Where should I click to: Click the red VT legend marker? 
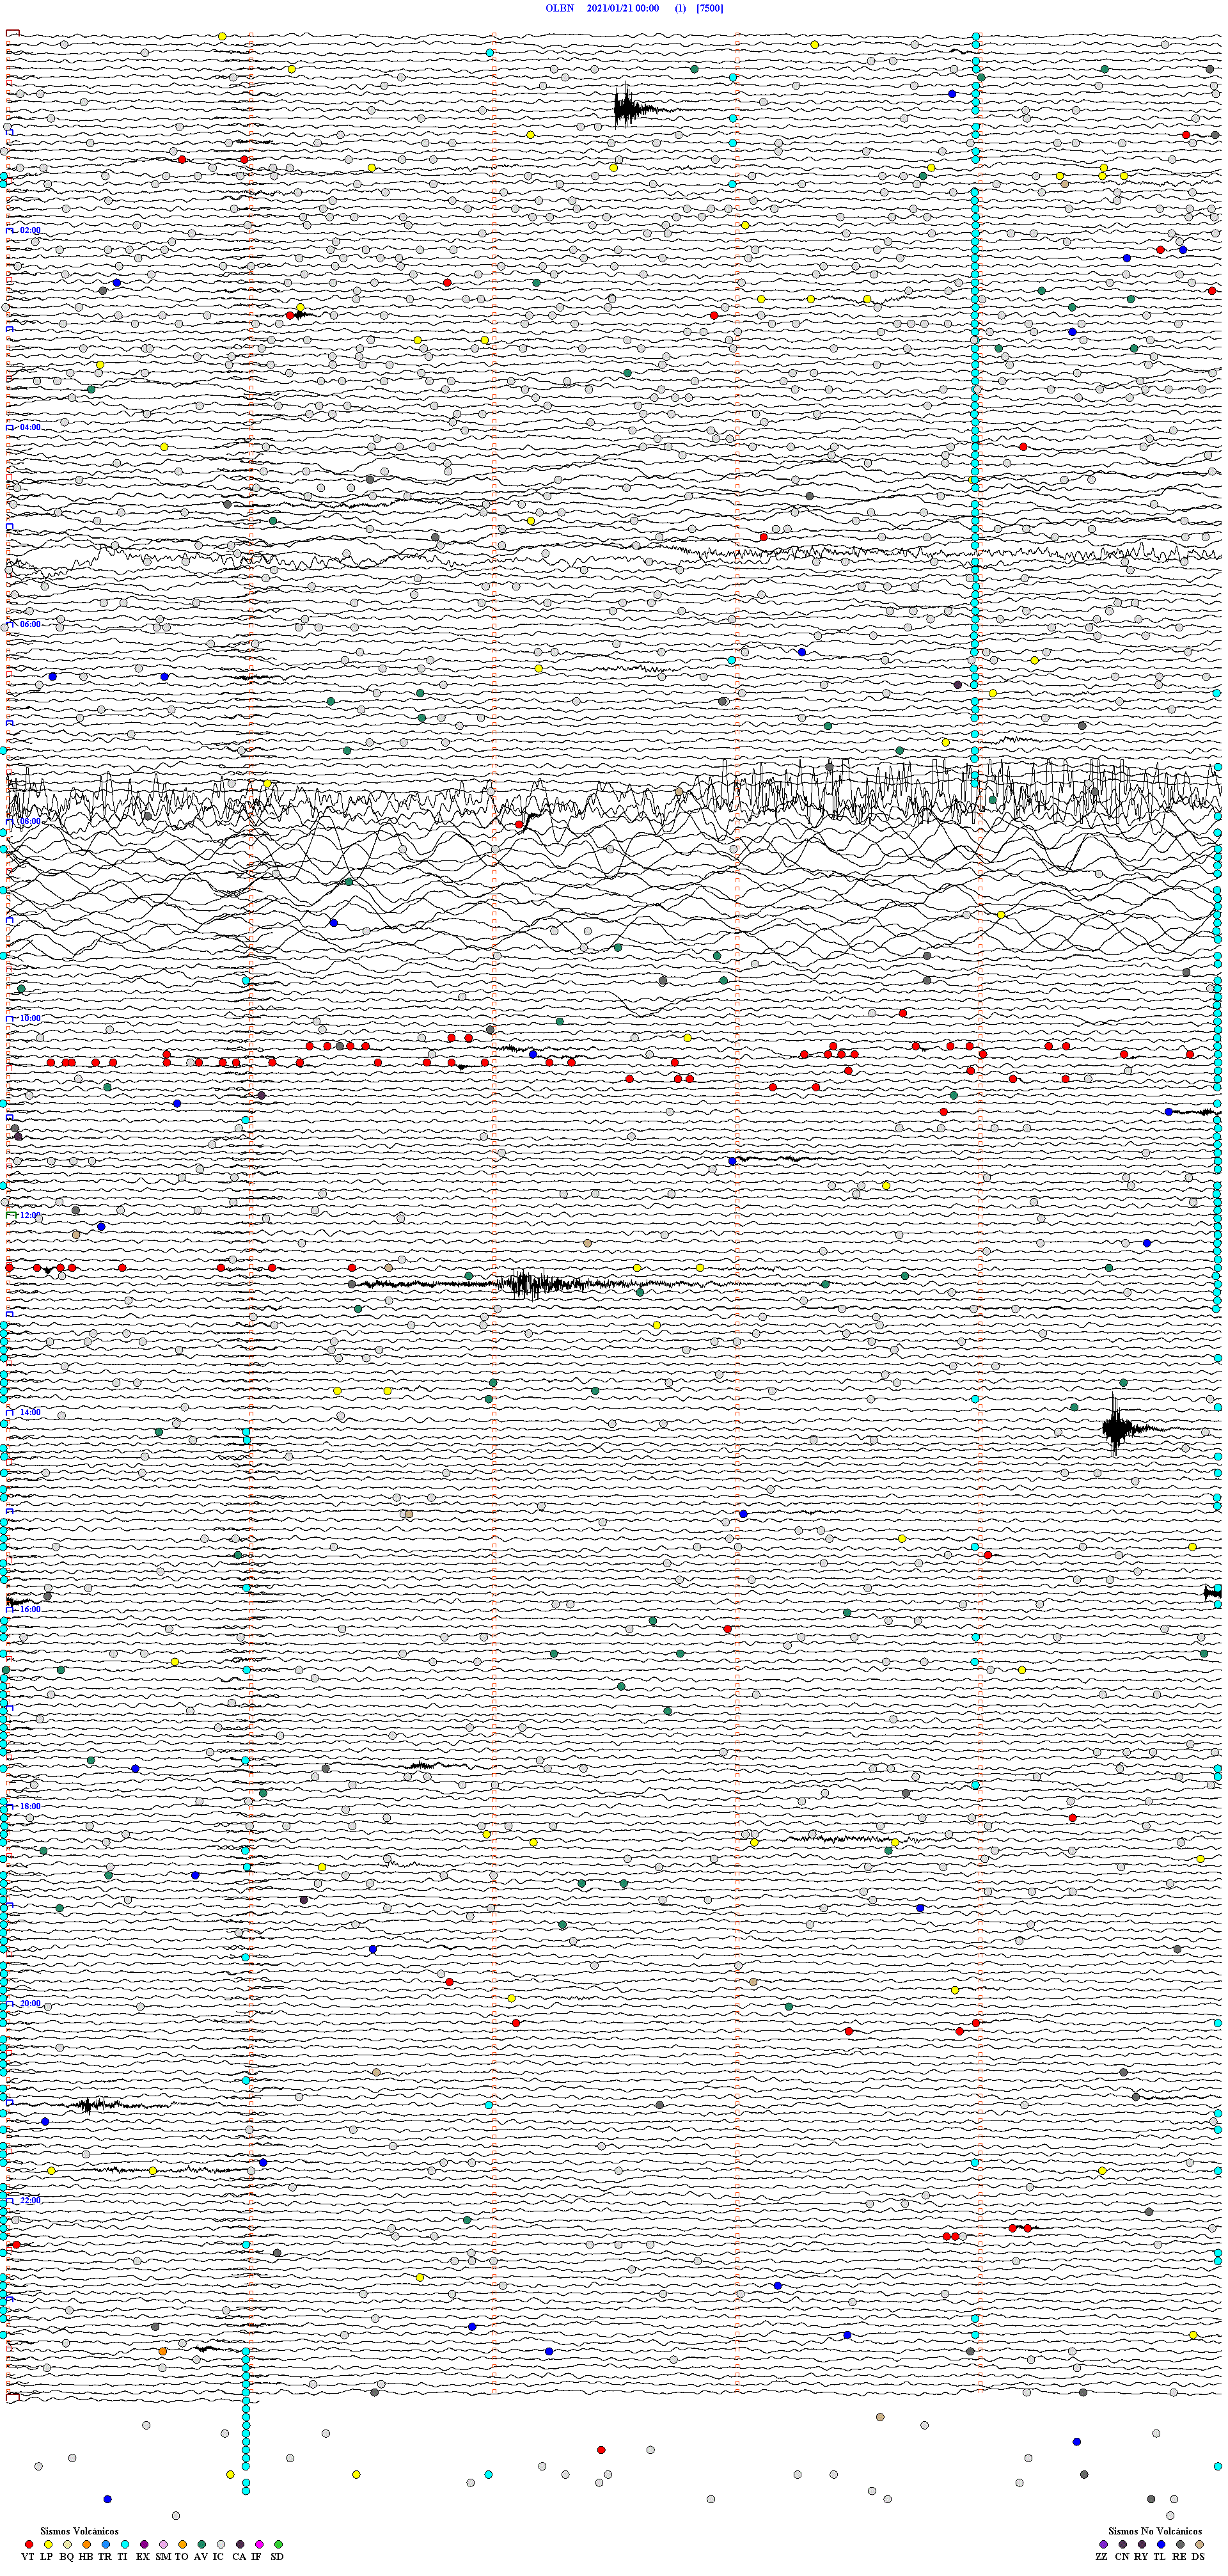29,2544
